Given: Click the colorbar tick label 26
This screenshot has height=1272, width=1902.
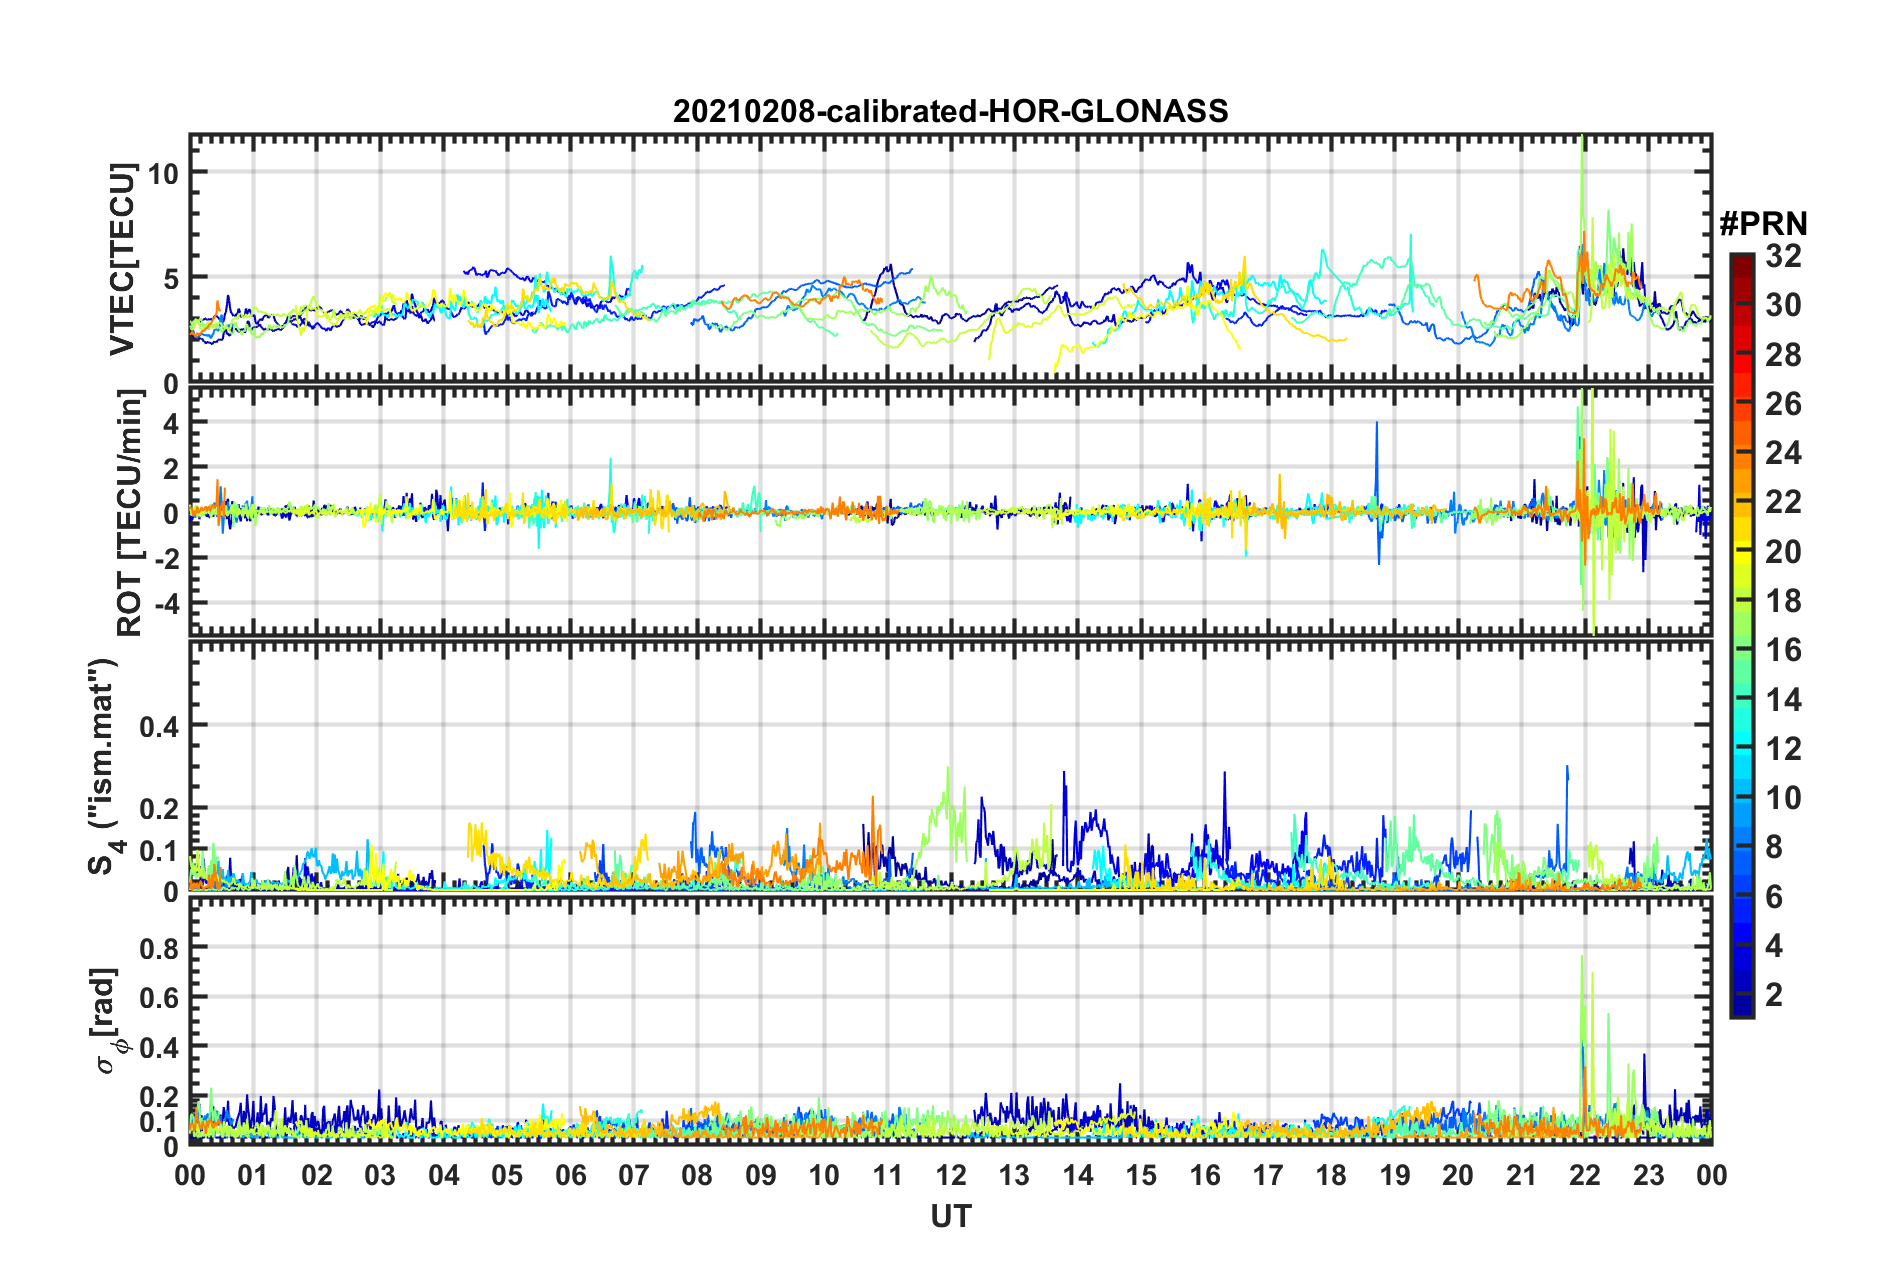Looking at the screenshot, I should (1783, 404).
